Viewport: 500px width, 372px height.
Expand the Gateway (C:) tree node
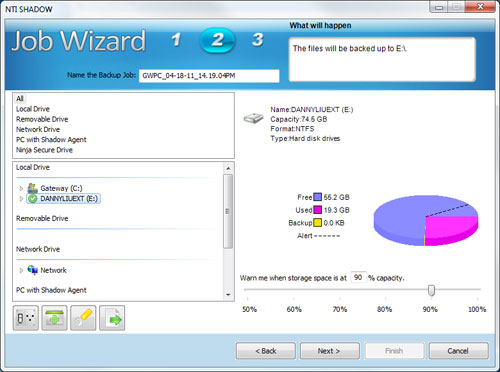(21, 189)
